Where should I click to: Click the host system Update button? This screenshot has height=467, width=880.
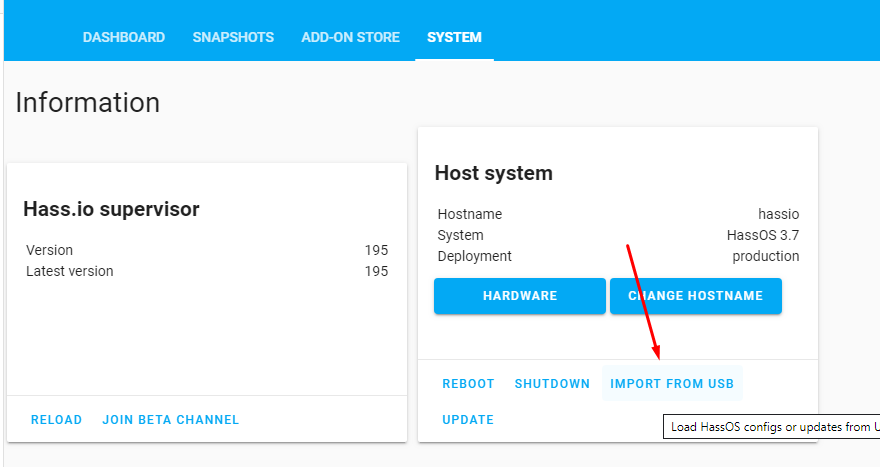(468, 420)
